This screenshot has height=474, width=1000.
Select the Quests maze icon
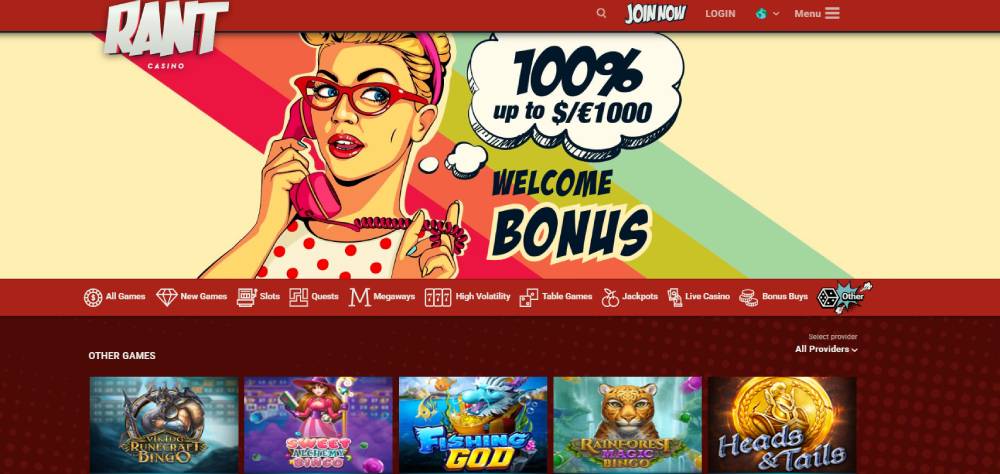pyautogui.click(x=298, y=297)
